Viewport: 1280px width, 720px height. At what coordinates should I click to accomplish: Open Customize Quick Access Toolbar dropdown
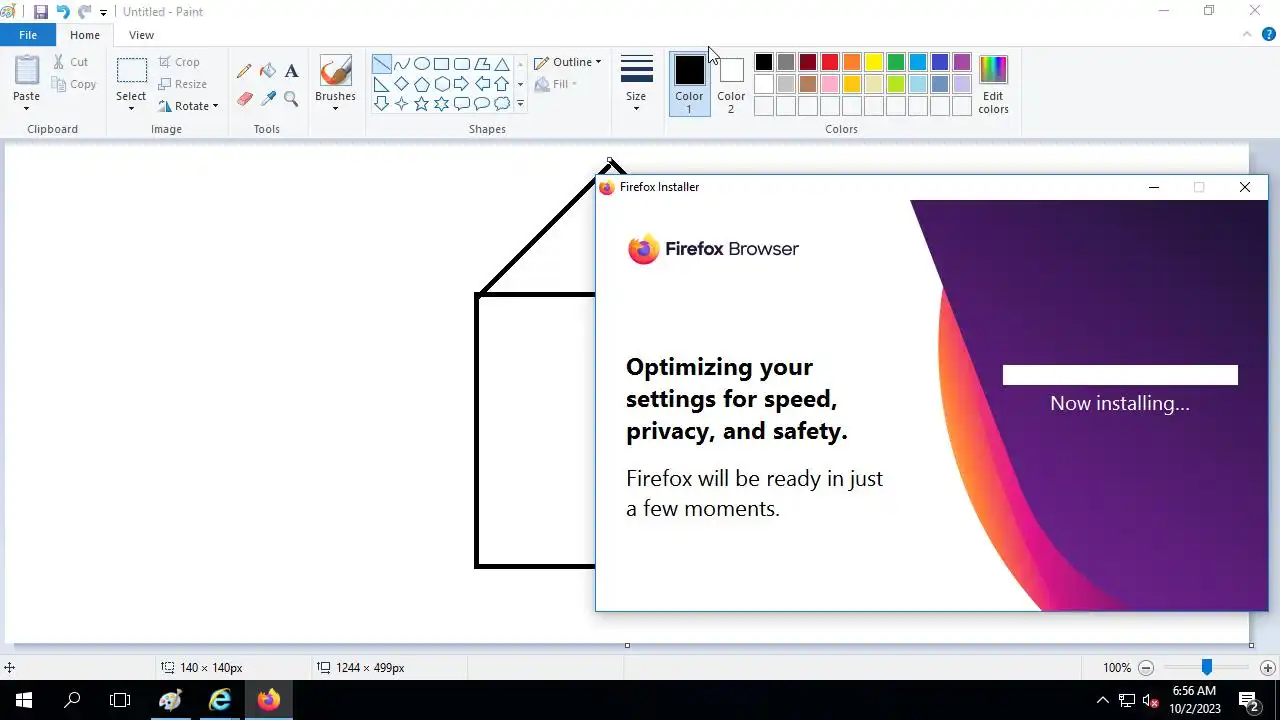(103, 13)
